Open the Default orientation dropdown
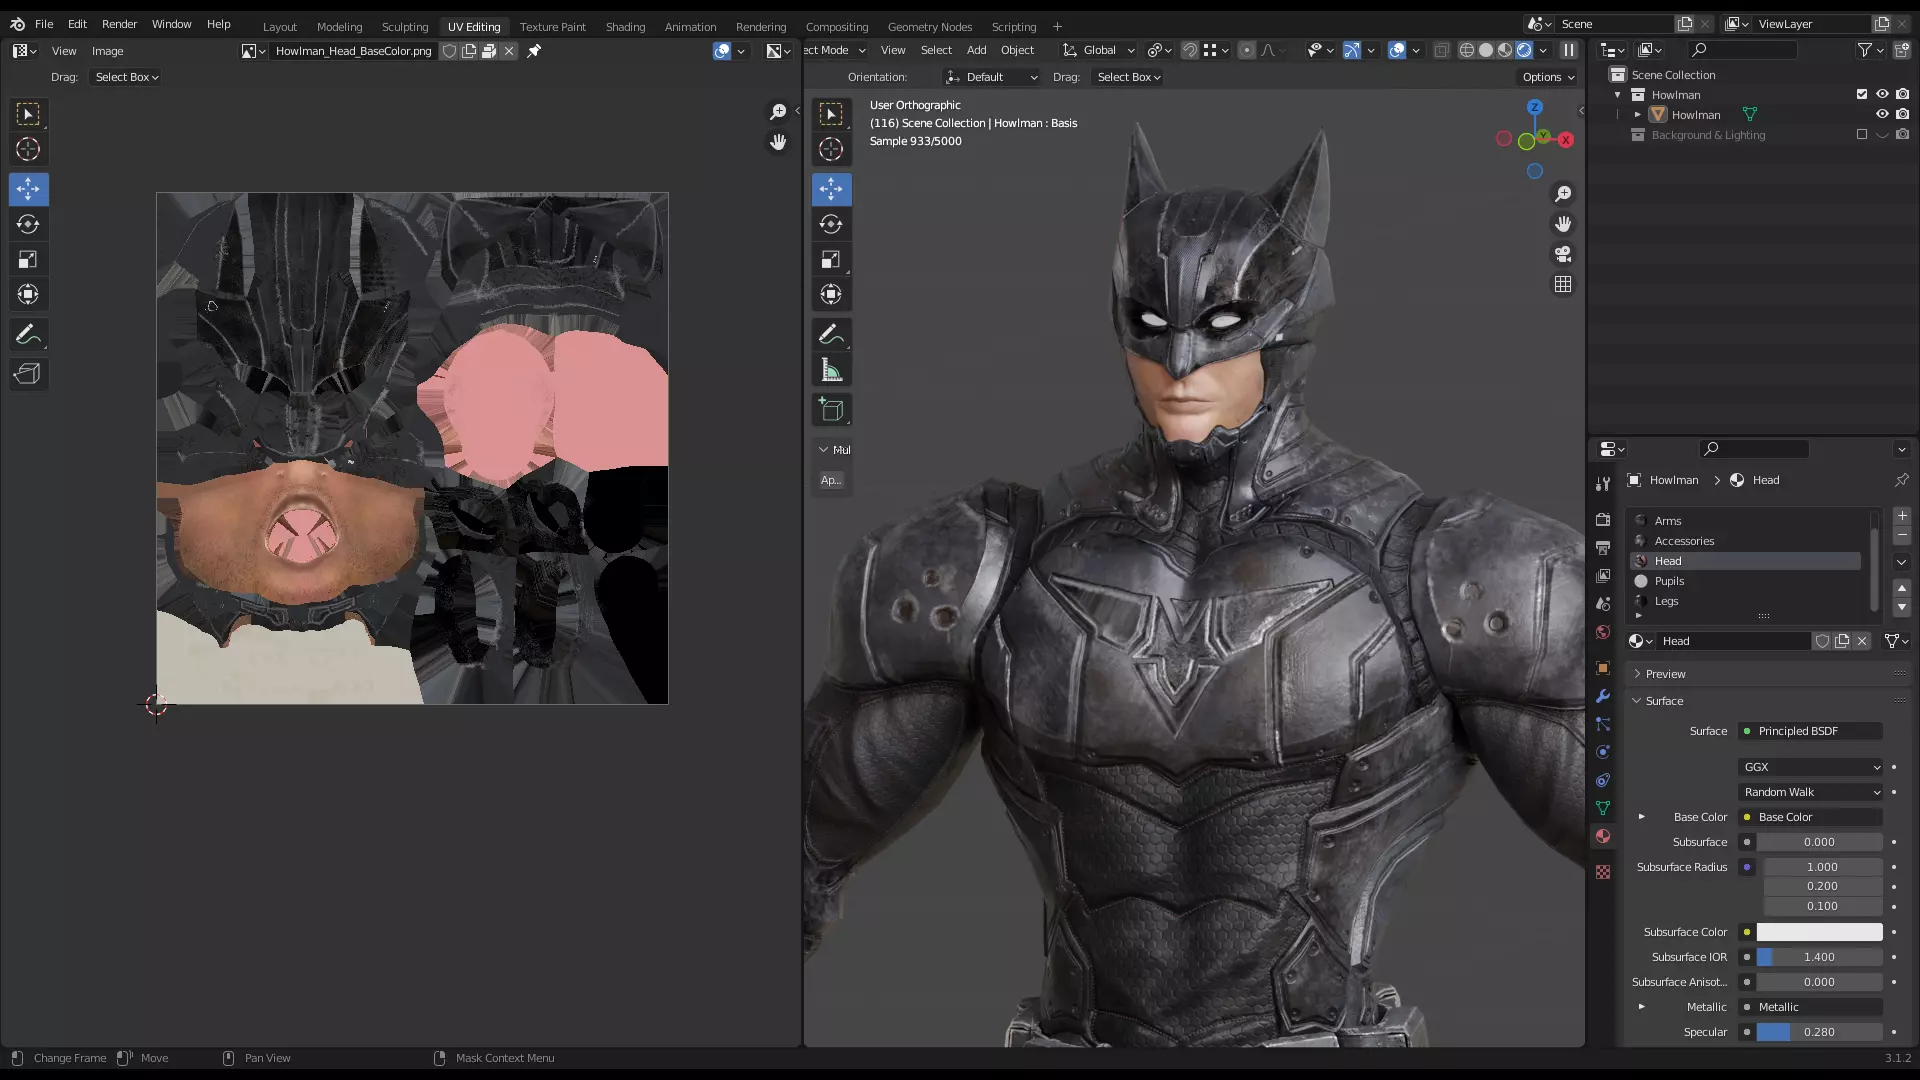The width and height of the screenshot is (1920, 1080). [992, 77]
